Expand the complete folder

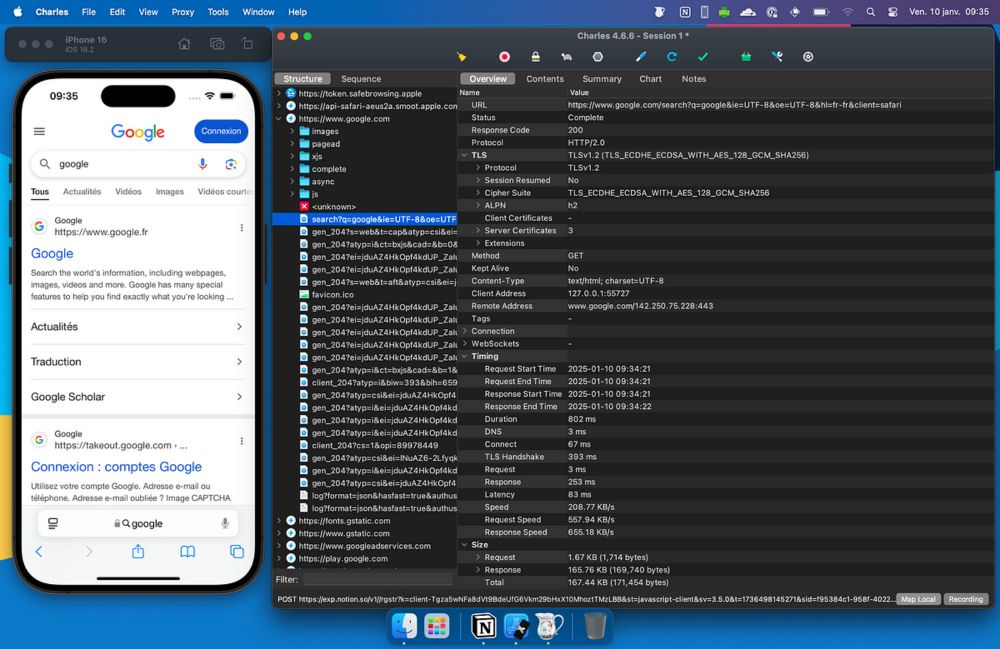coord(292,169)
